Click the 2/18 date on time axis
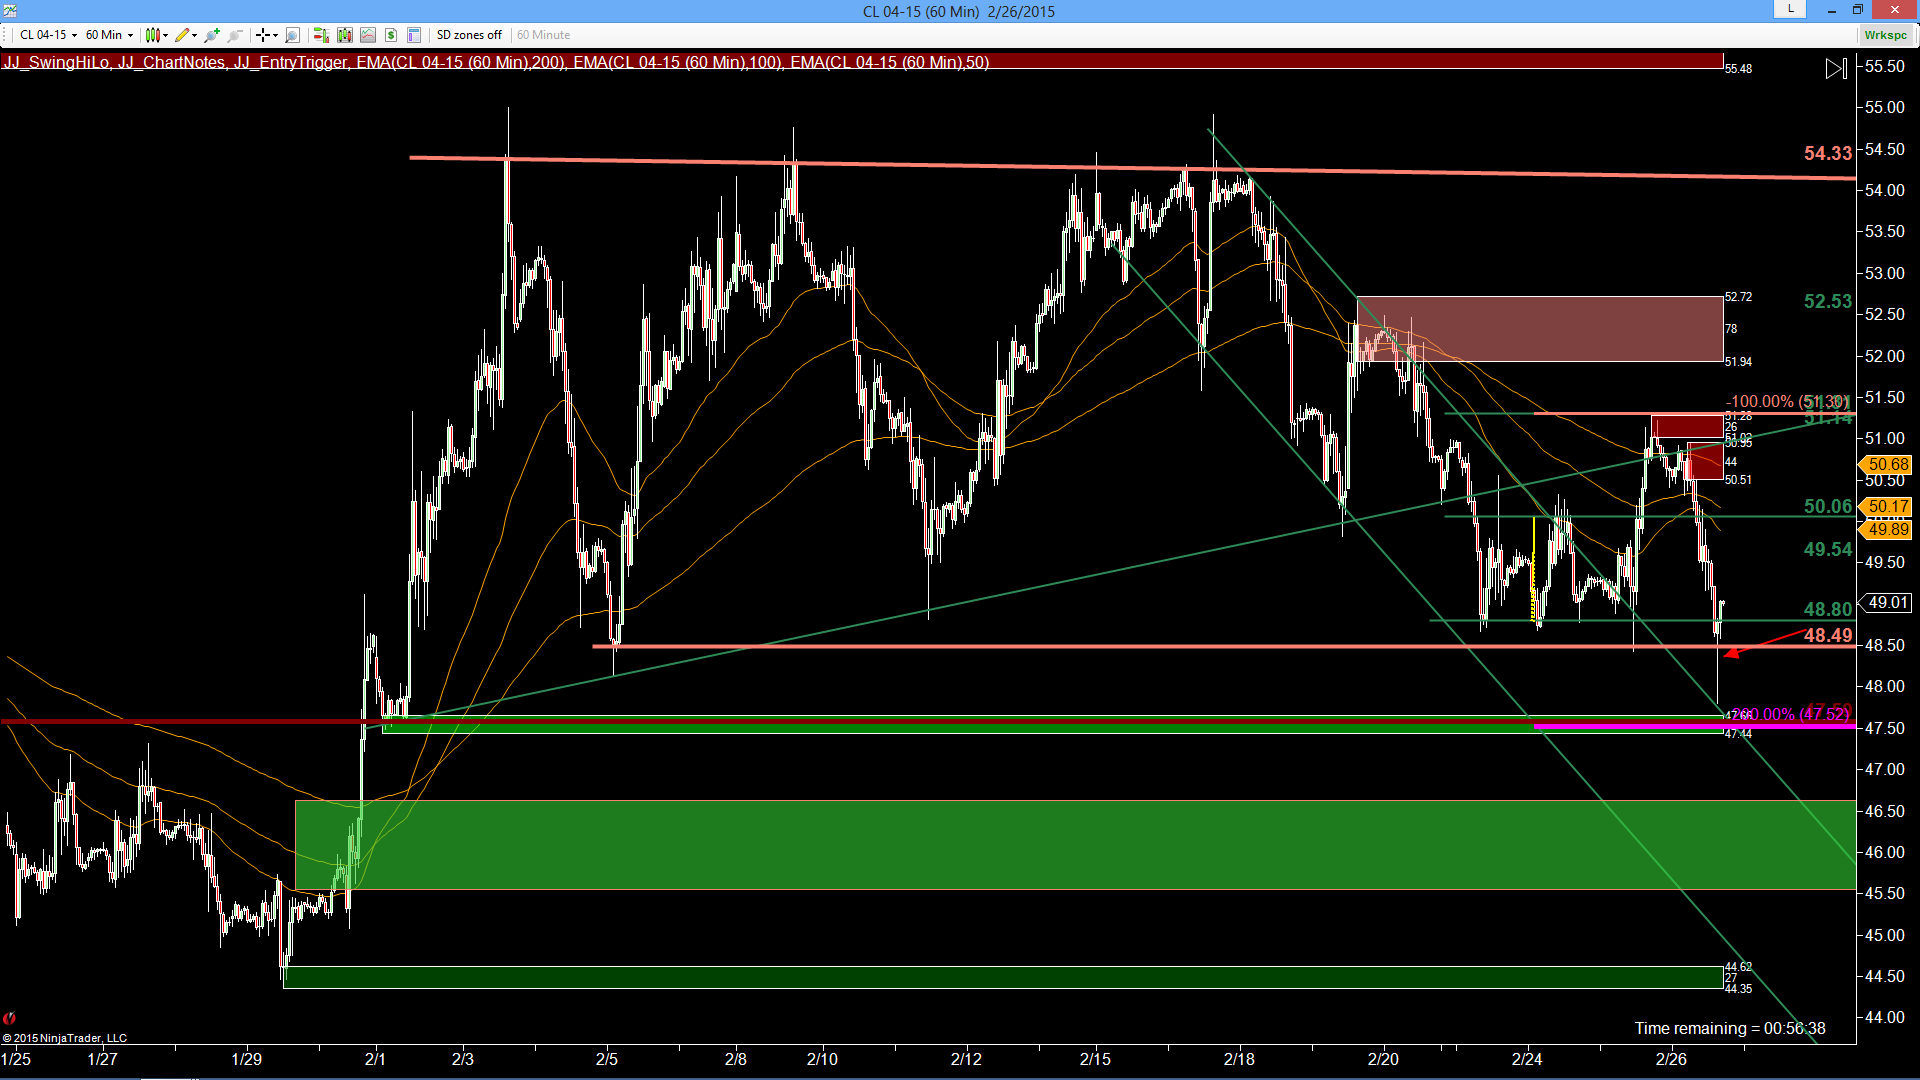The width and height of the screenshot is (1920, 1080). [1239, 1059]
